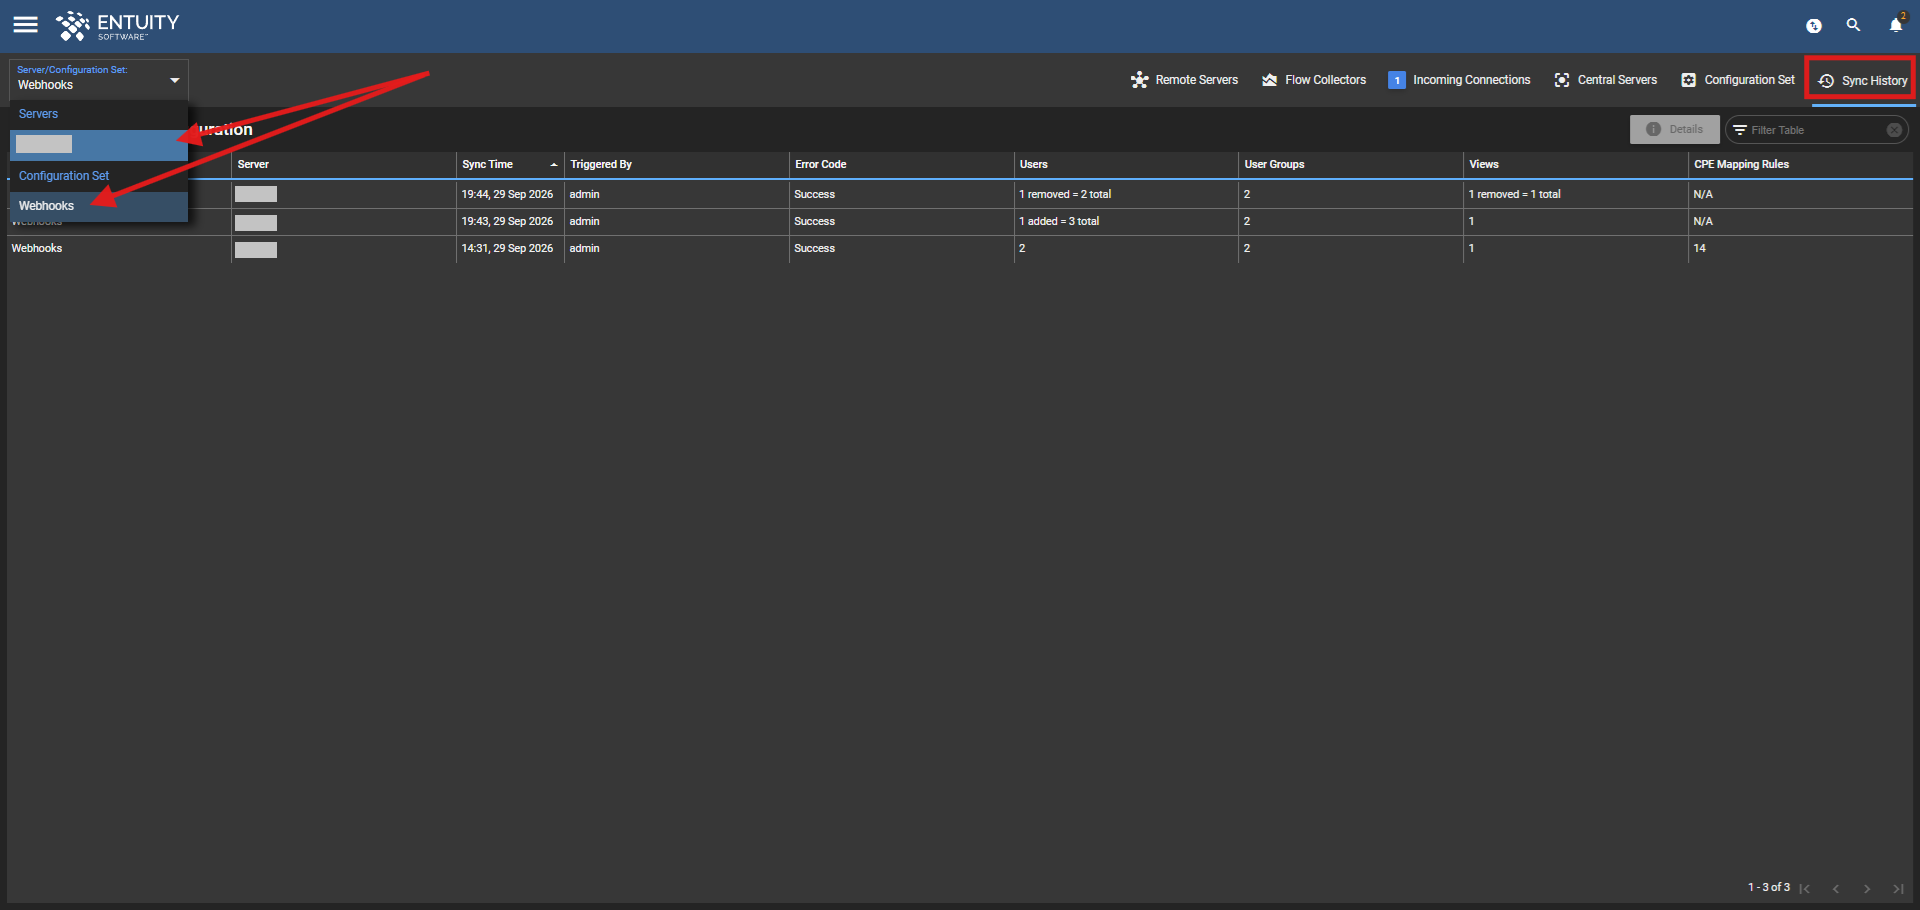Sort by the Server column header
This screenshot has width=1920, height=910.
[x=343, y=164]
